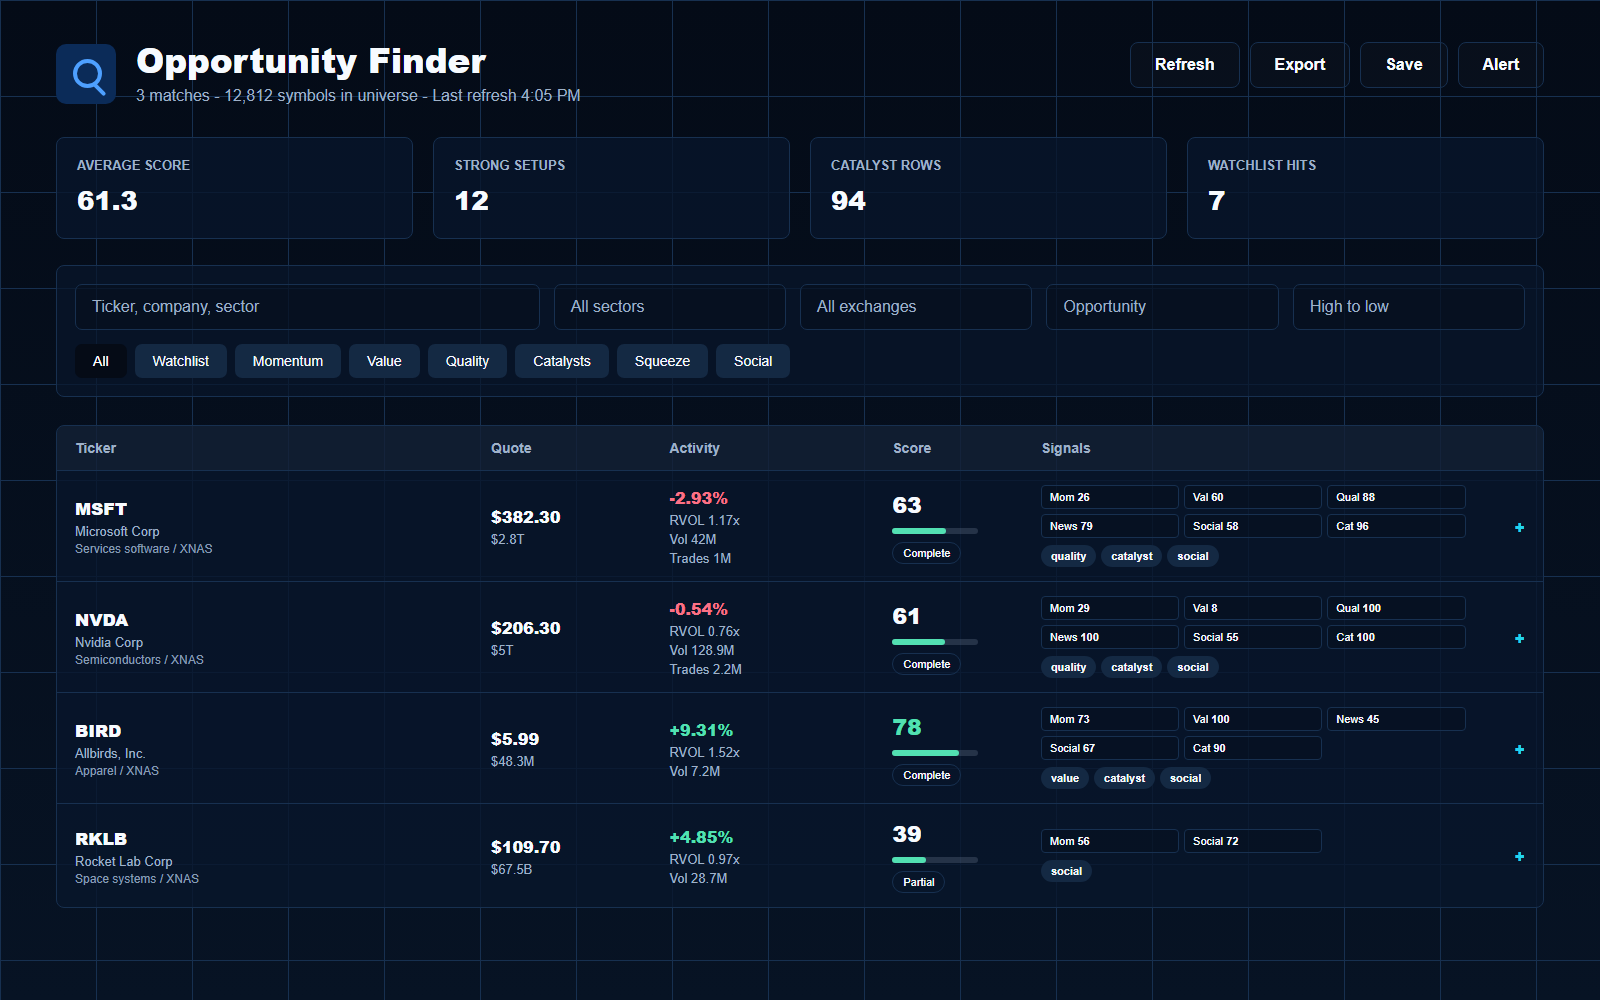Screen dimensions: 1600x1000
Task: Select the Quality filter chip
Action: (x=467, y=361)
